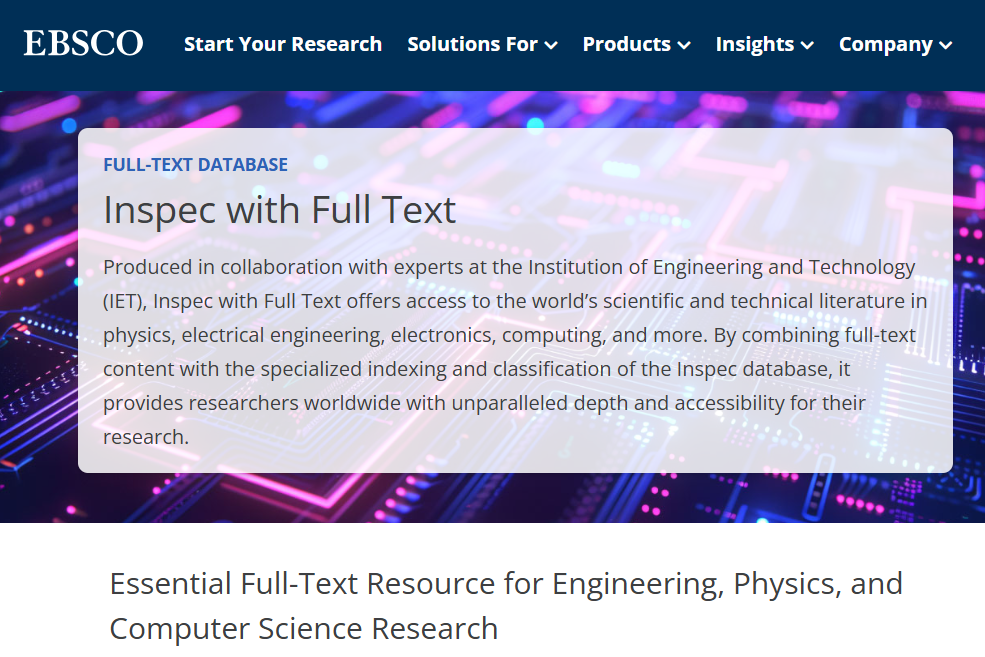The height and width of the screenshot is (657, 985).
Task: Click the FULL-TEXT DATABASE label
Action: 195,165
